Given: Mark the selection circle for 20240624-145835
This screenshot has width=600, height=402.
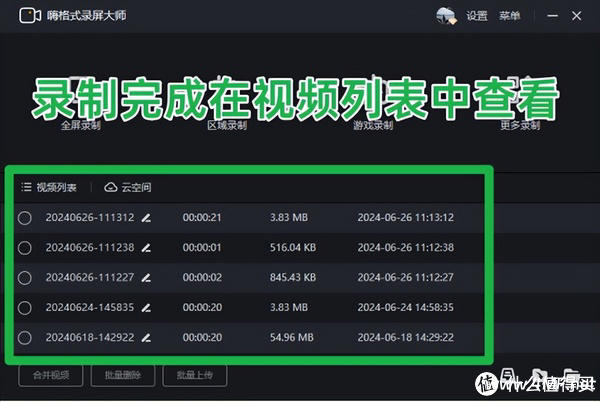Looking at the screenshot, I should point(25,307).
